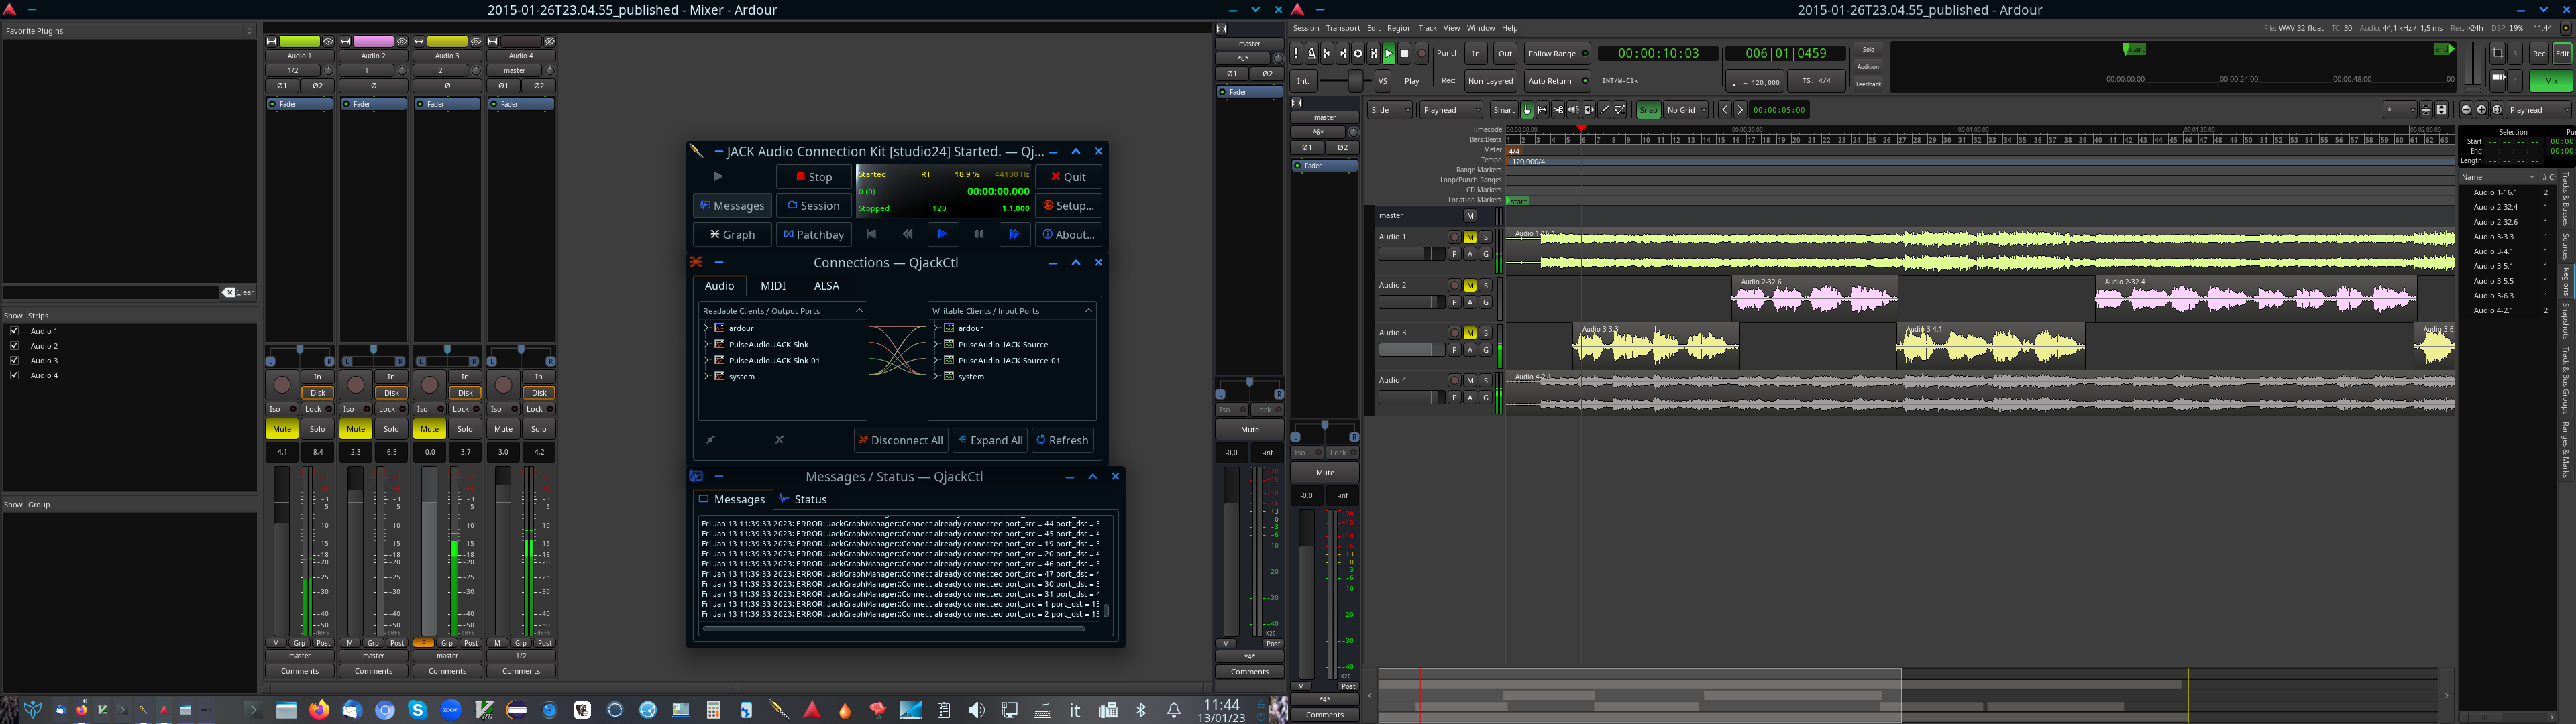Uncheck Audio 2 in Mixer Strips list
The image size is (2576, 724).
[x=14, y=346]
